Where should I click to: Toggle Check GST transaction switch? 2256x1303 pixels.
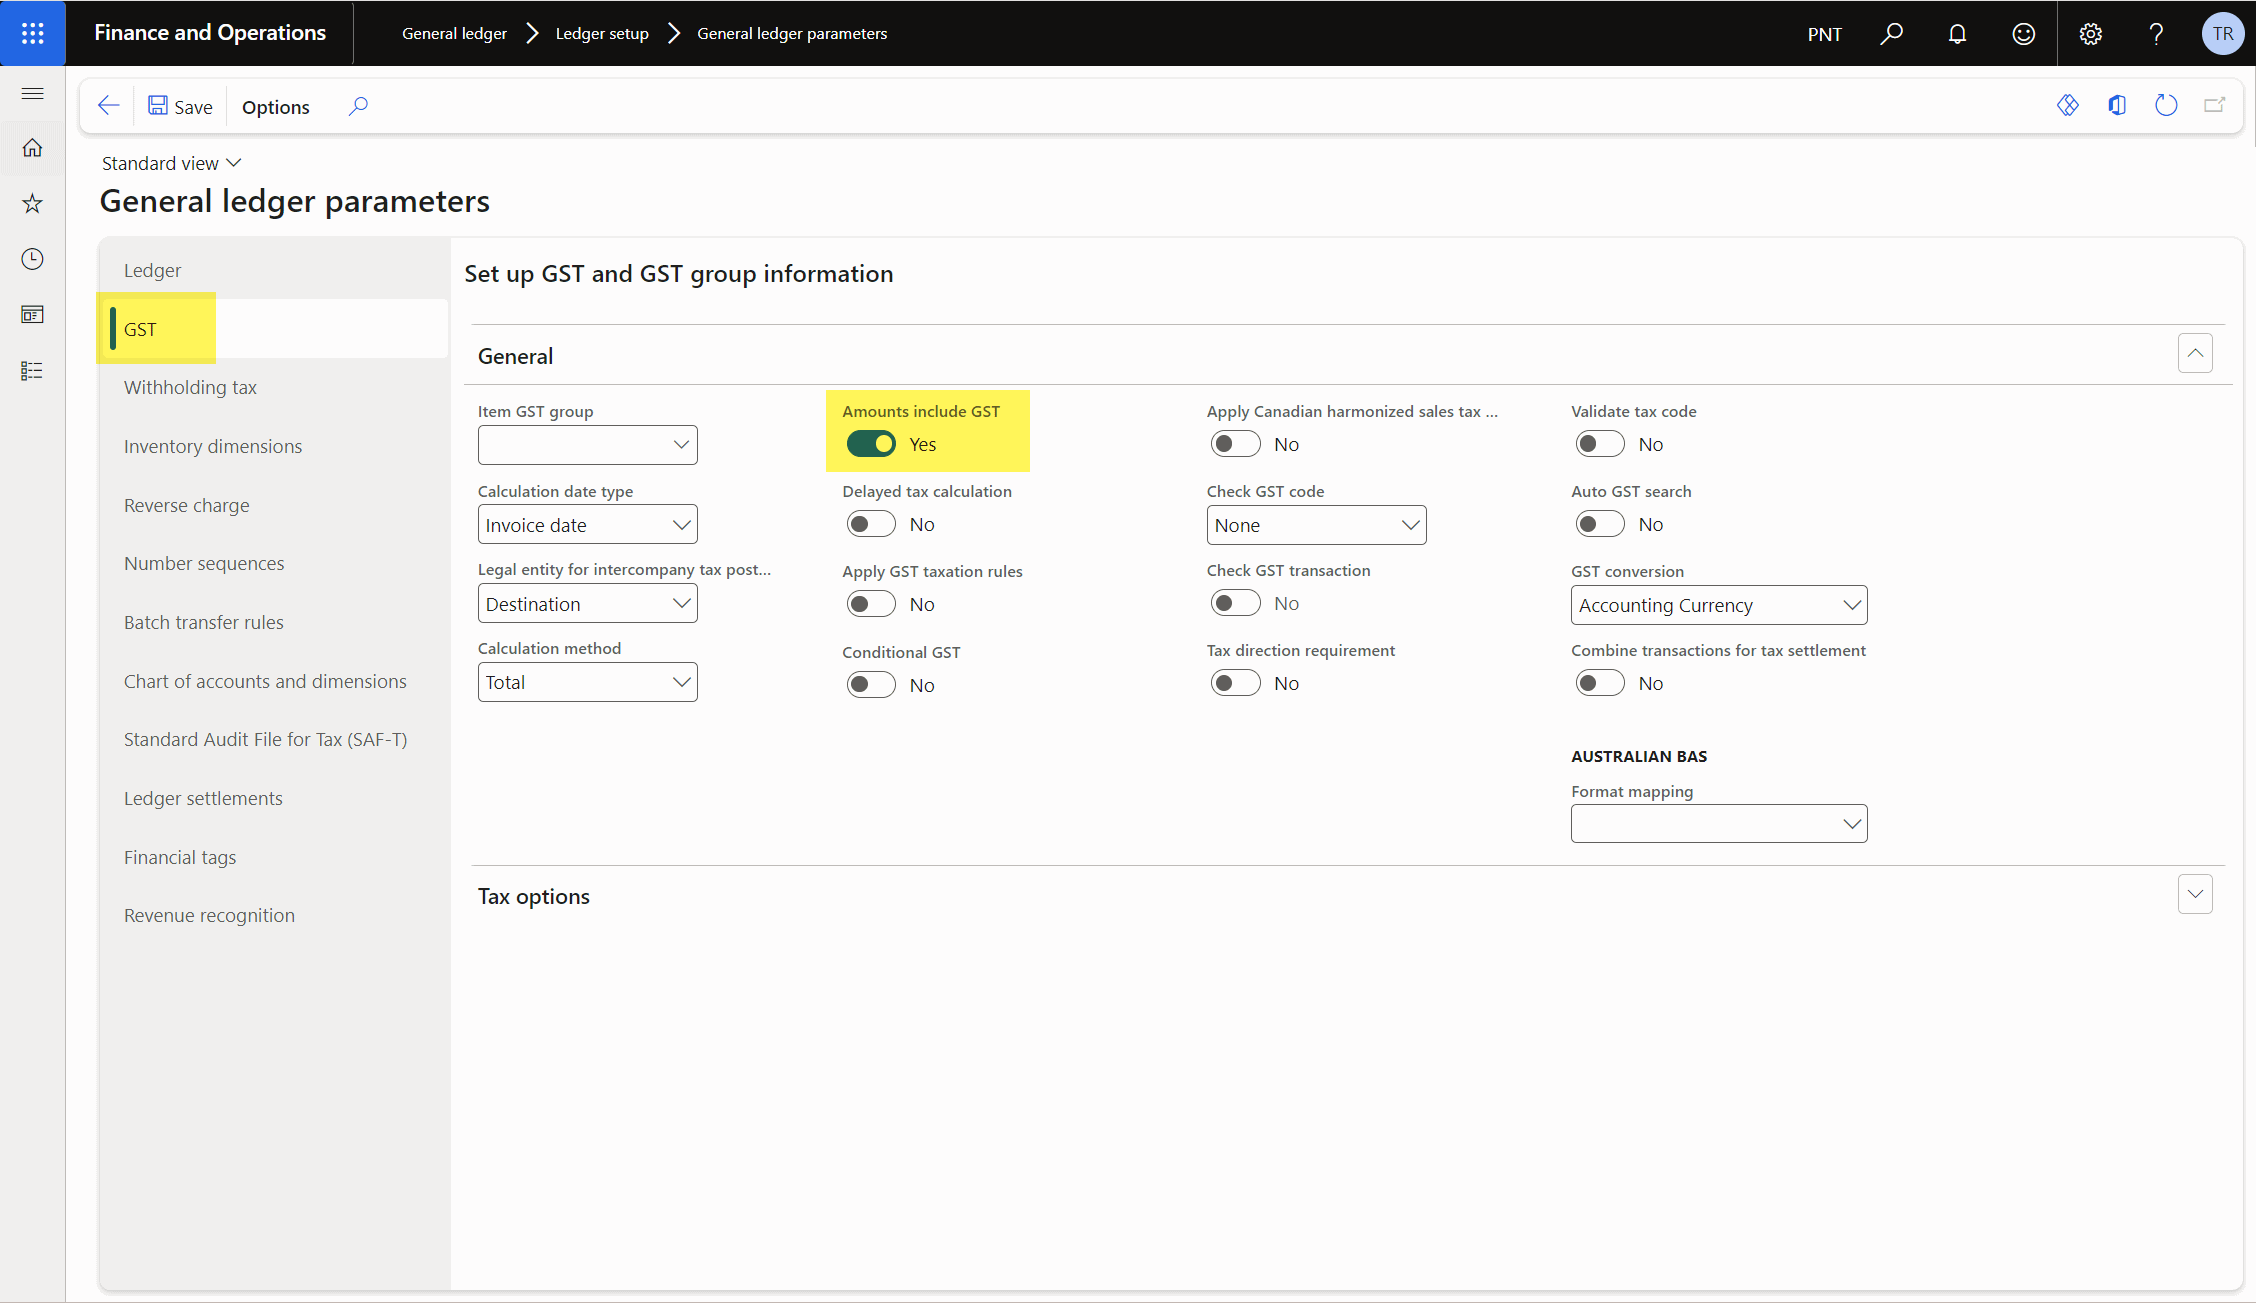coord(1235,603)
